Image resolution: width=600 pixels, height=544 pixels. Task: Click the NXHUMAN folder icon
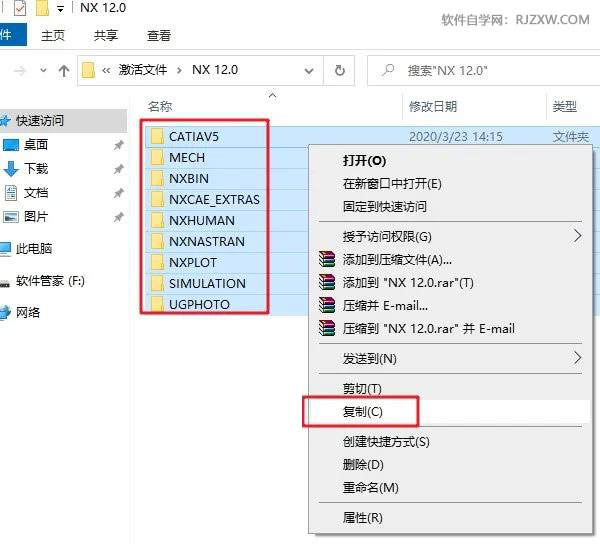pos(157,220)
